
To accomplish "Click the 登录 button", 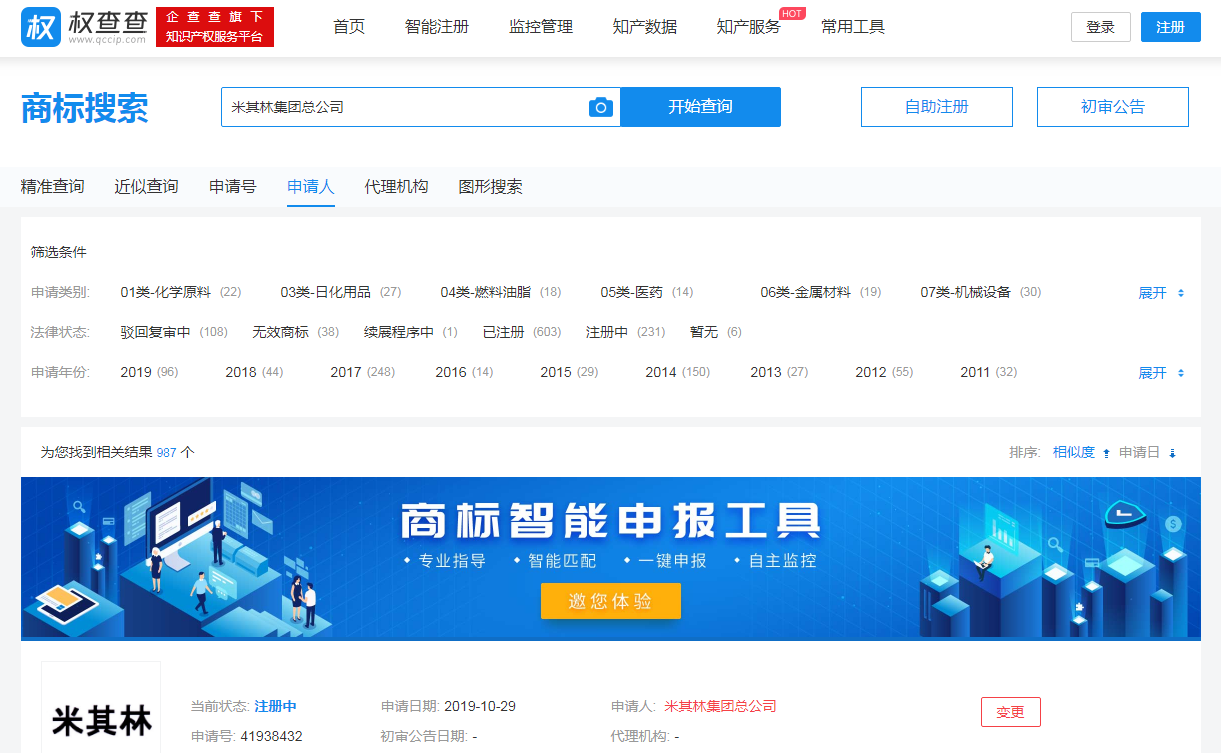I will (x=1101, y=27).
